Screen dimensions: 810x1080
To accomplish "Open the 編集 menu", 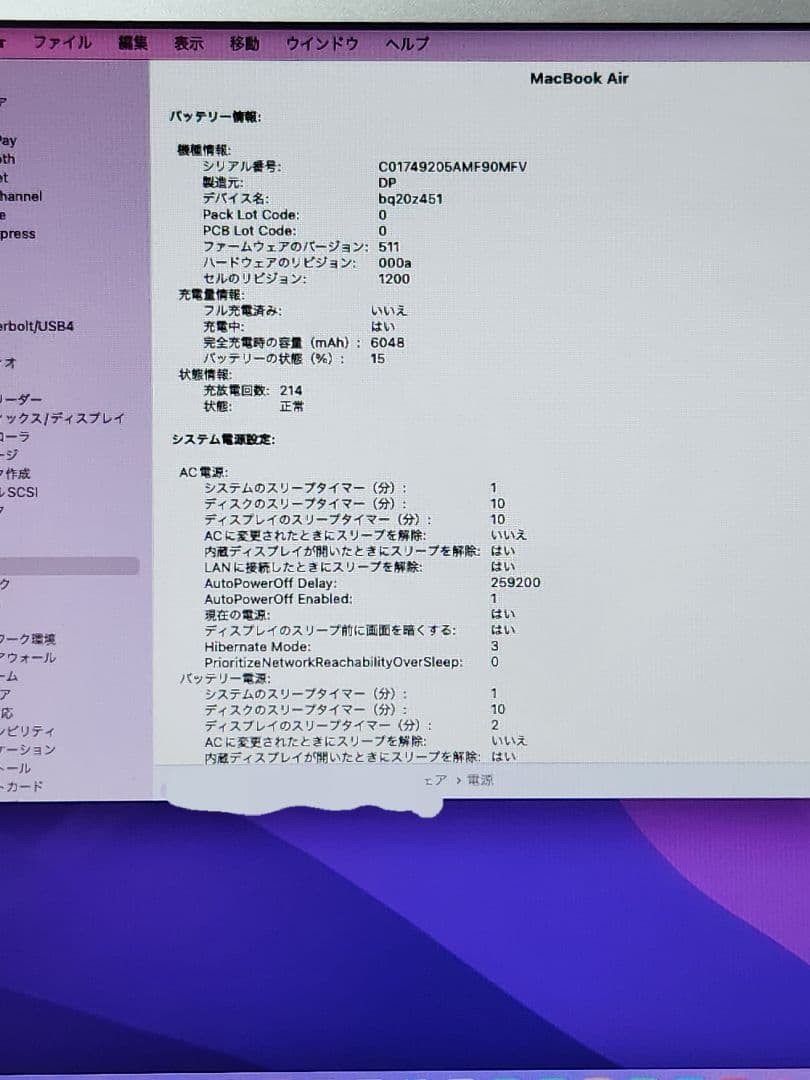I will click(131, 43).
